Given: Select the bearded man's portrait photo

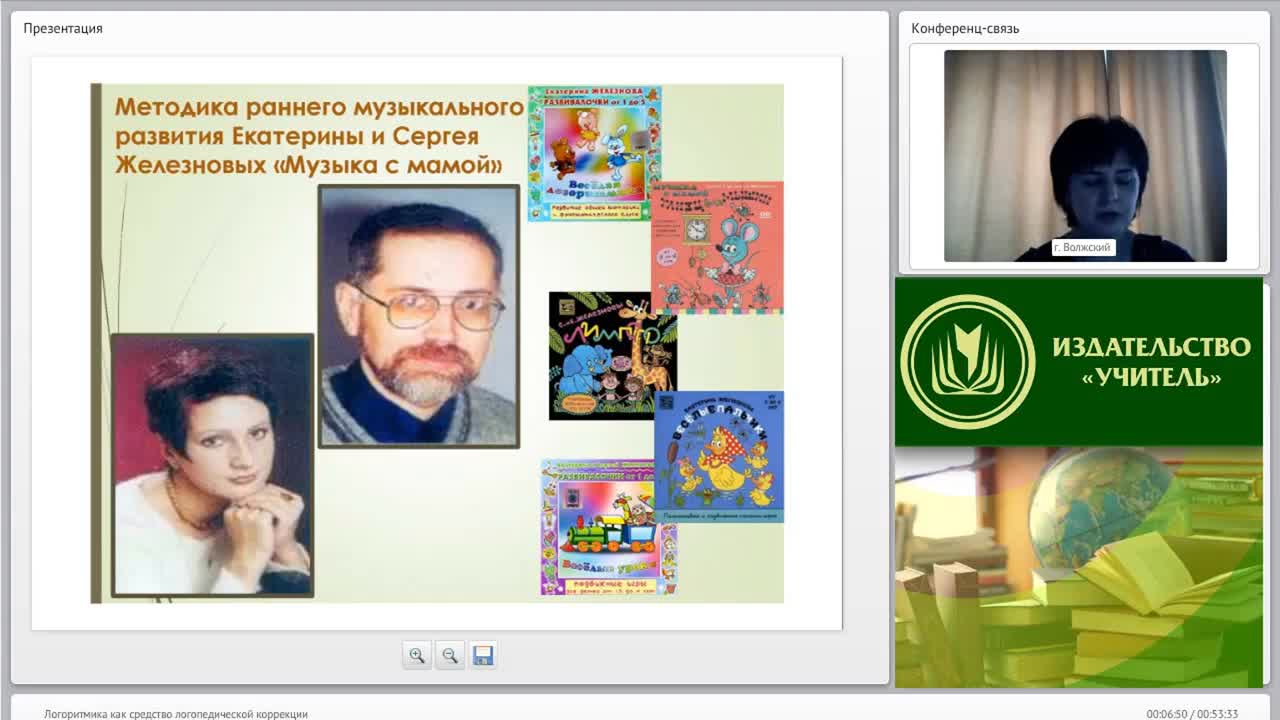Looking at the screenshot, I should [x=419, y=316].
